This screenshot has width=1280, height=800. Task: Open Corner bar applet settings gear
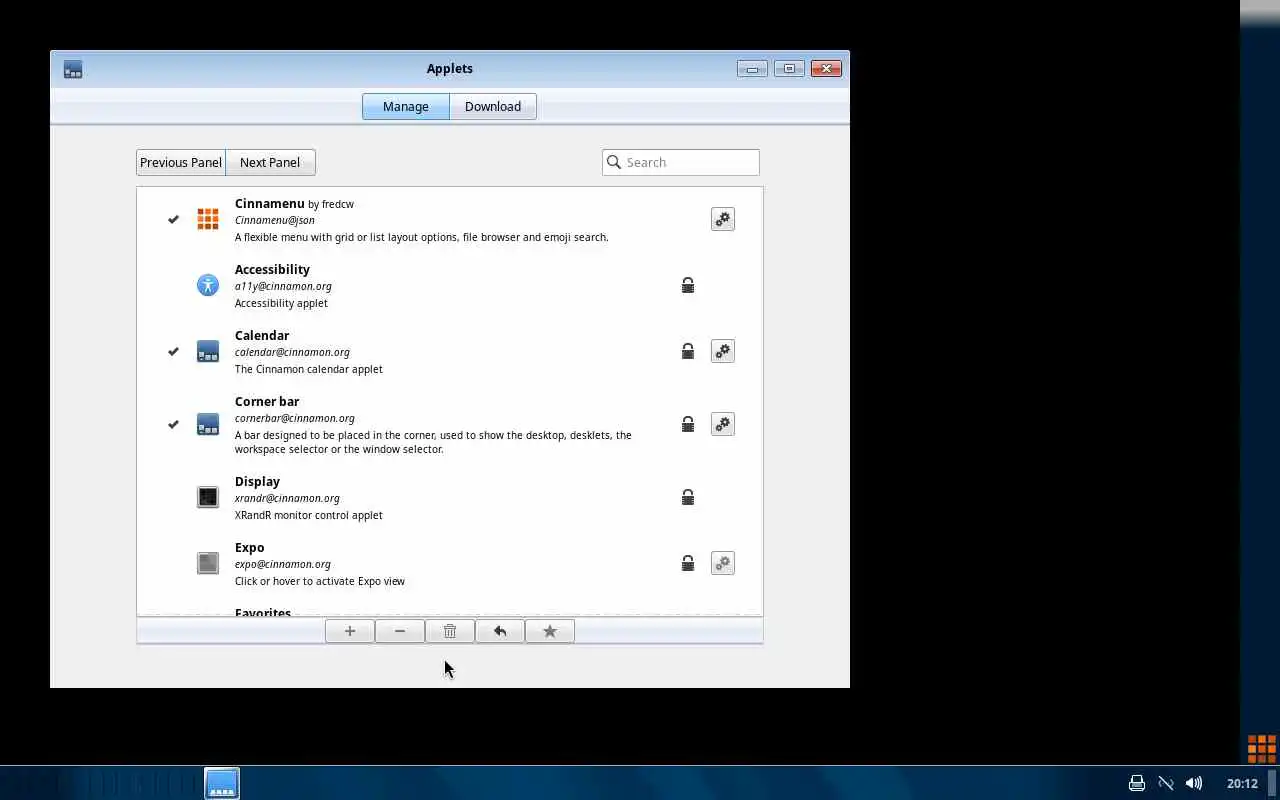[x=722, y=424]
